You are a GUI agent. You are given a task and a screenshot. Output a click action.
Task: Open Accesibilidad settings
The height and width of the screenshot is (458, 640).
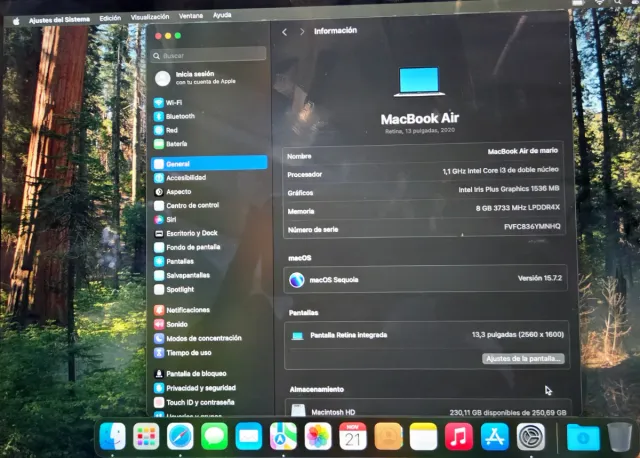point(180,178)
